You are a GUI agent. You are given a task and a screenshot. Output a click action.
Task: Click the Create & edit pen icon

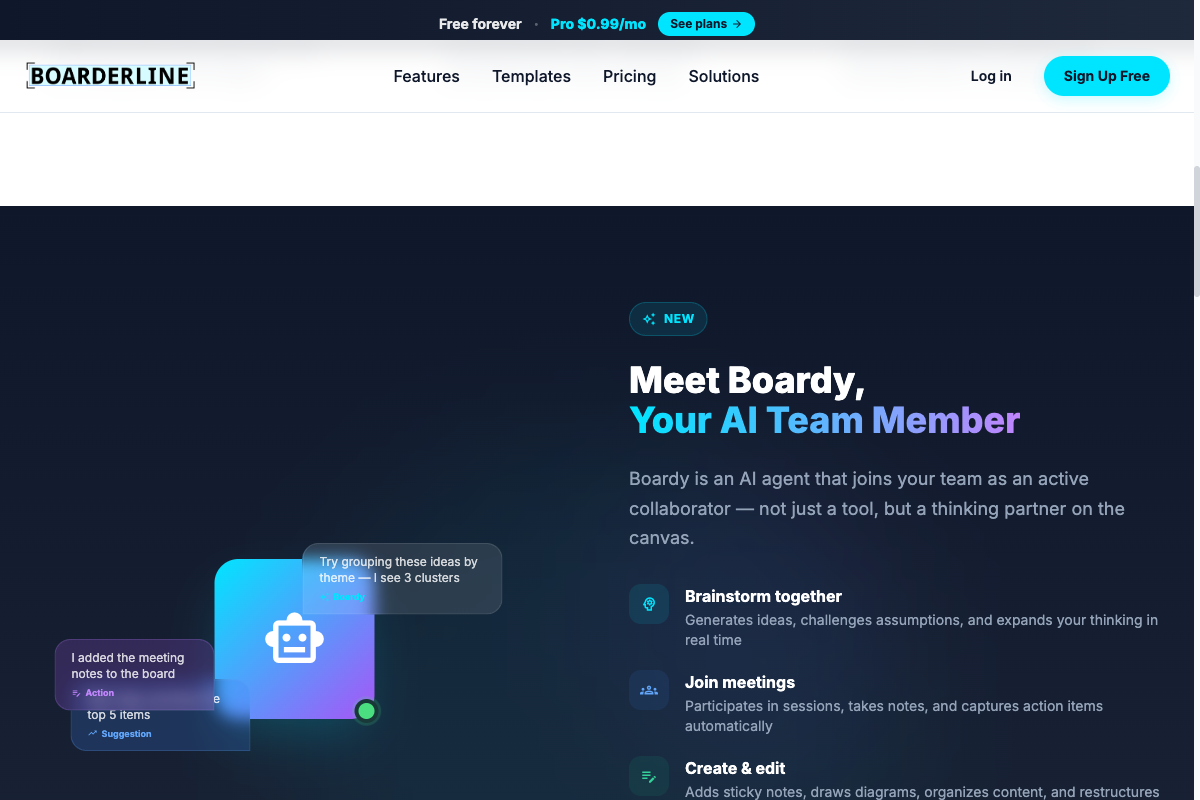(x=648, y=776)
